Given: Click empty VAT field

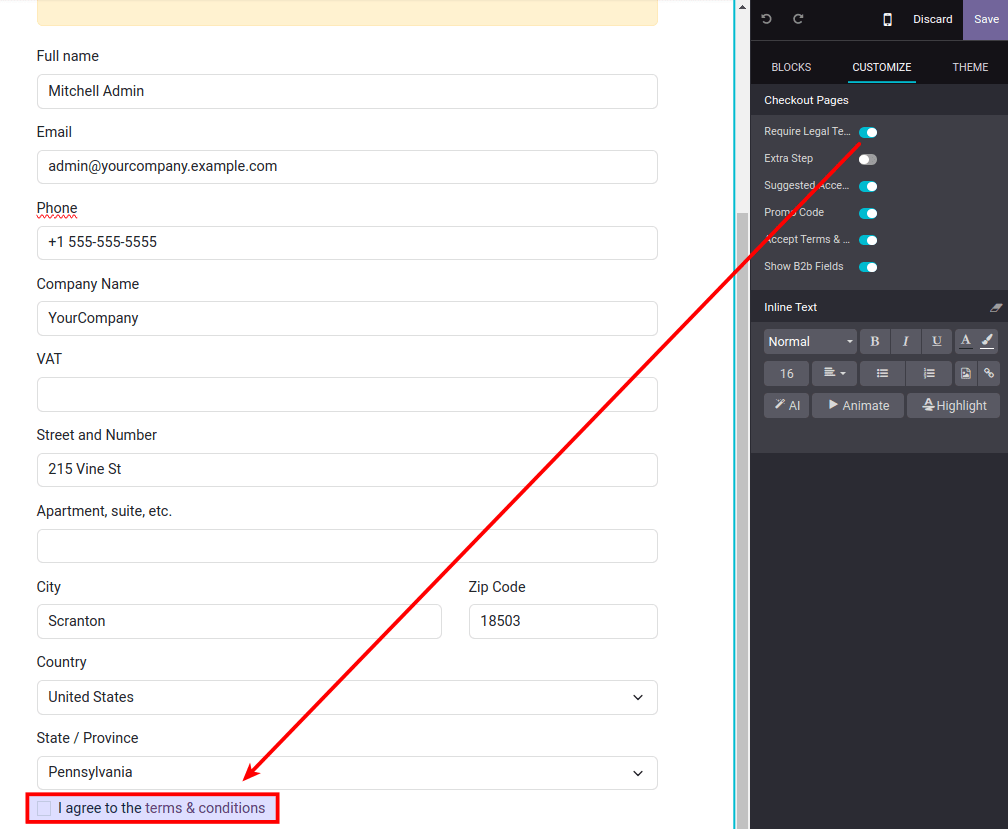Looking at the screenshot, I should click(347, 395).
